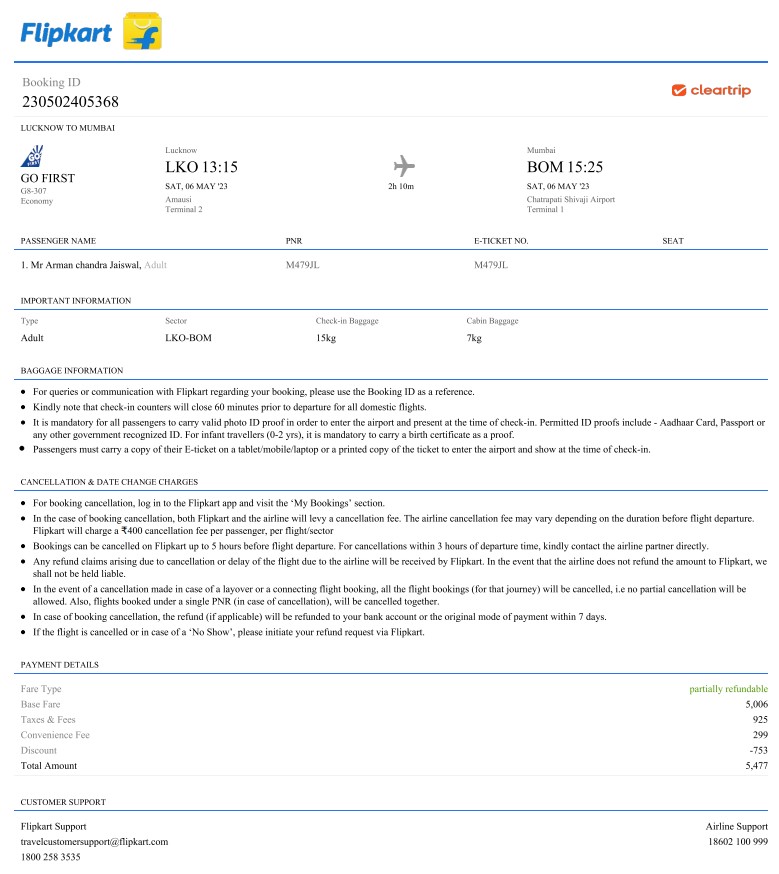Viewport: 779px width, 874px height.
Task: Click the 'Payment Details' section heading
Action: [59, 664]
